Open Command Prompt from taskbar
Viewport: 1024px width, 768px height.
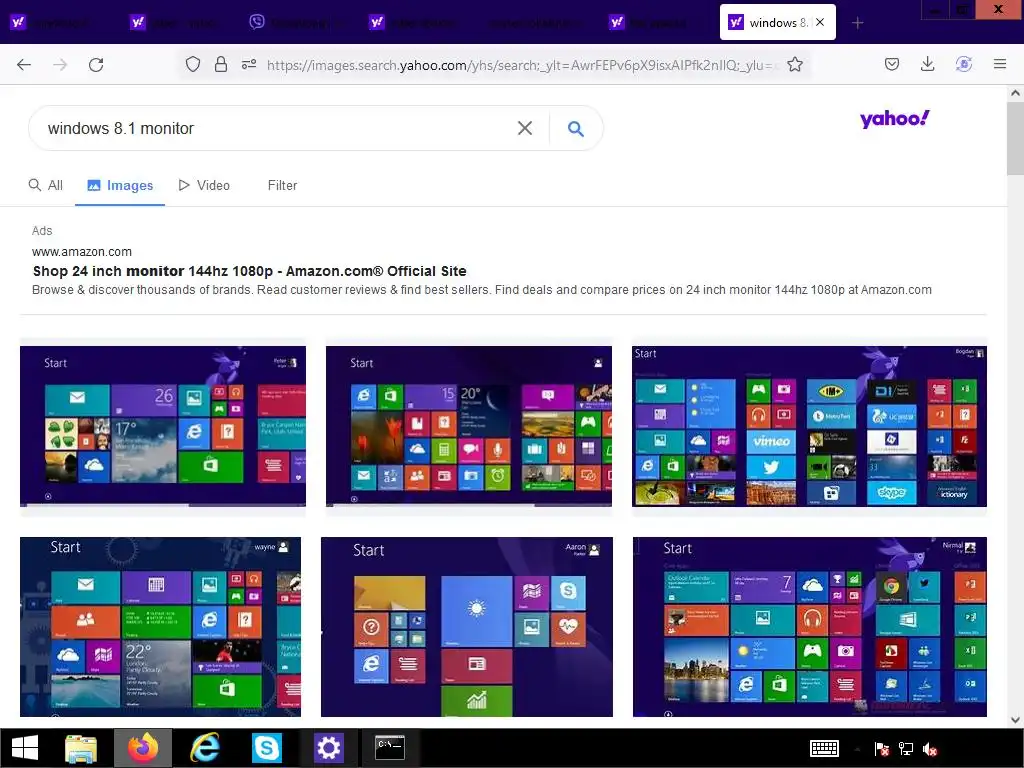[390, 748]
